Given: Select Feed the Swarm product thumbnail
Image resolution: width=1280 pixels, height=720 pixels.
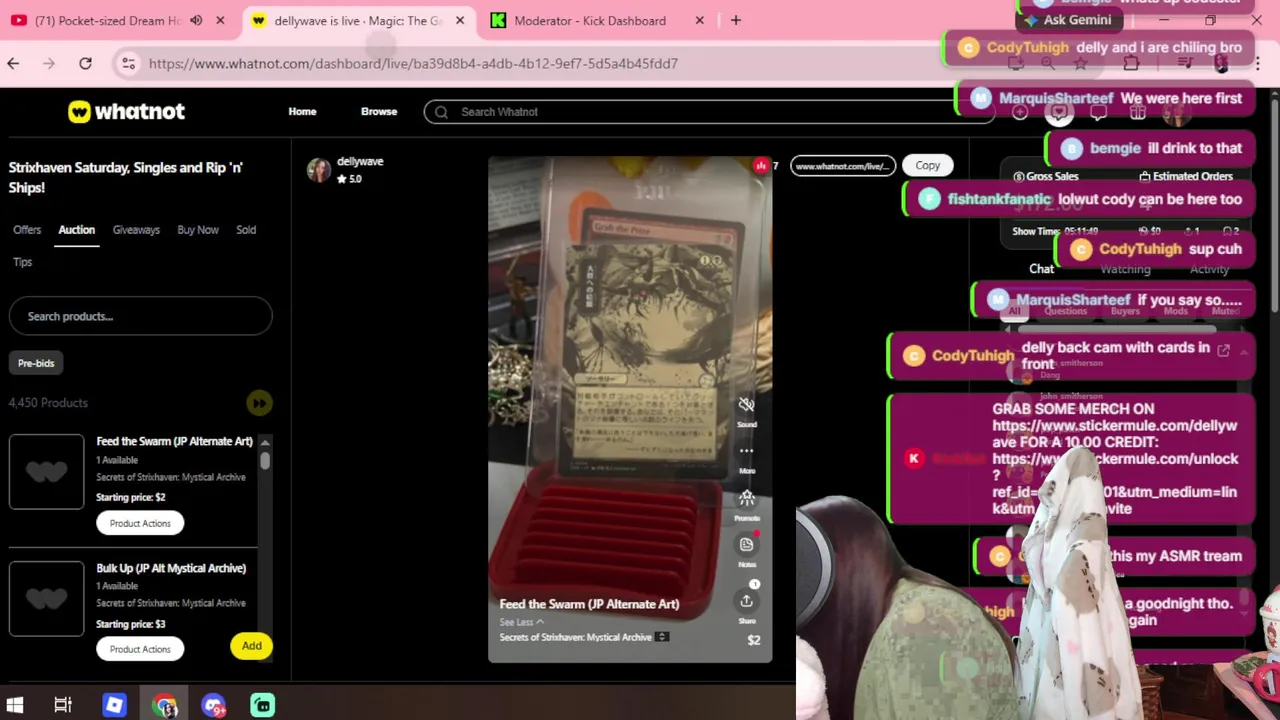Looking at the screenshot, I should (46, 471).
